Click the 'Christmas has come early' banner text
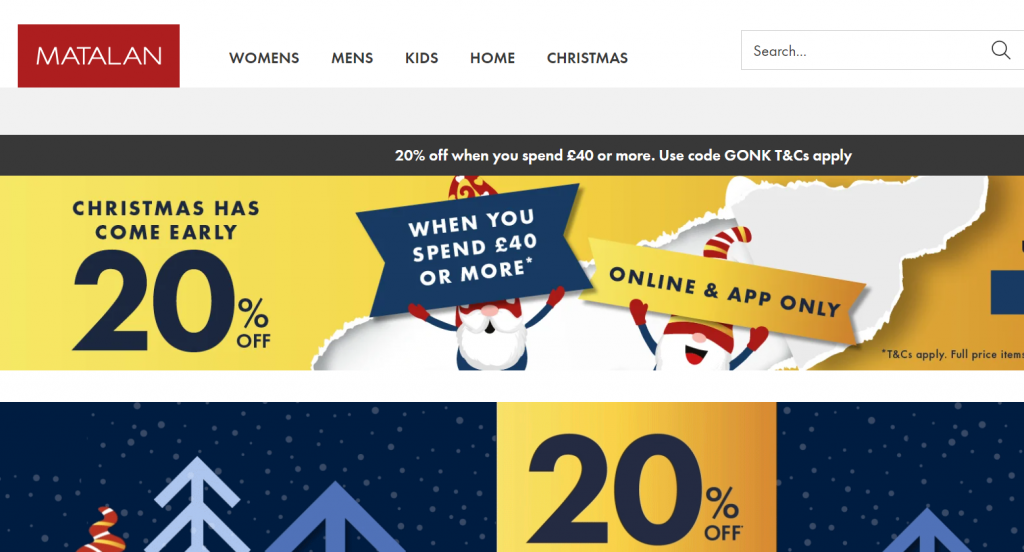This screenshot has height=552, width=1024. click(x=166, y=220)
